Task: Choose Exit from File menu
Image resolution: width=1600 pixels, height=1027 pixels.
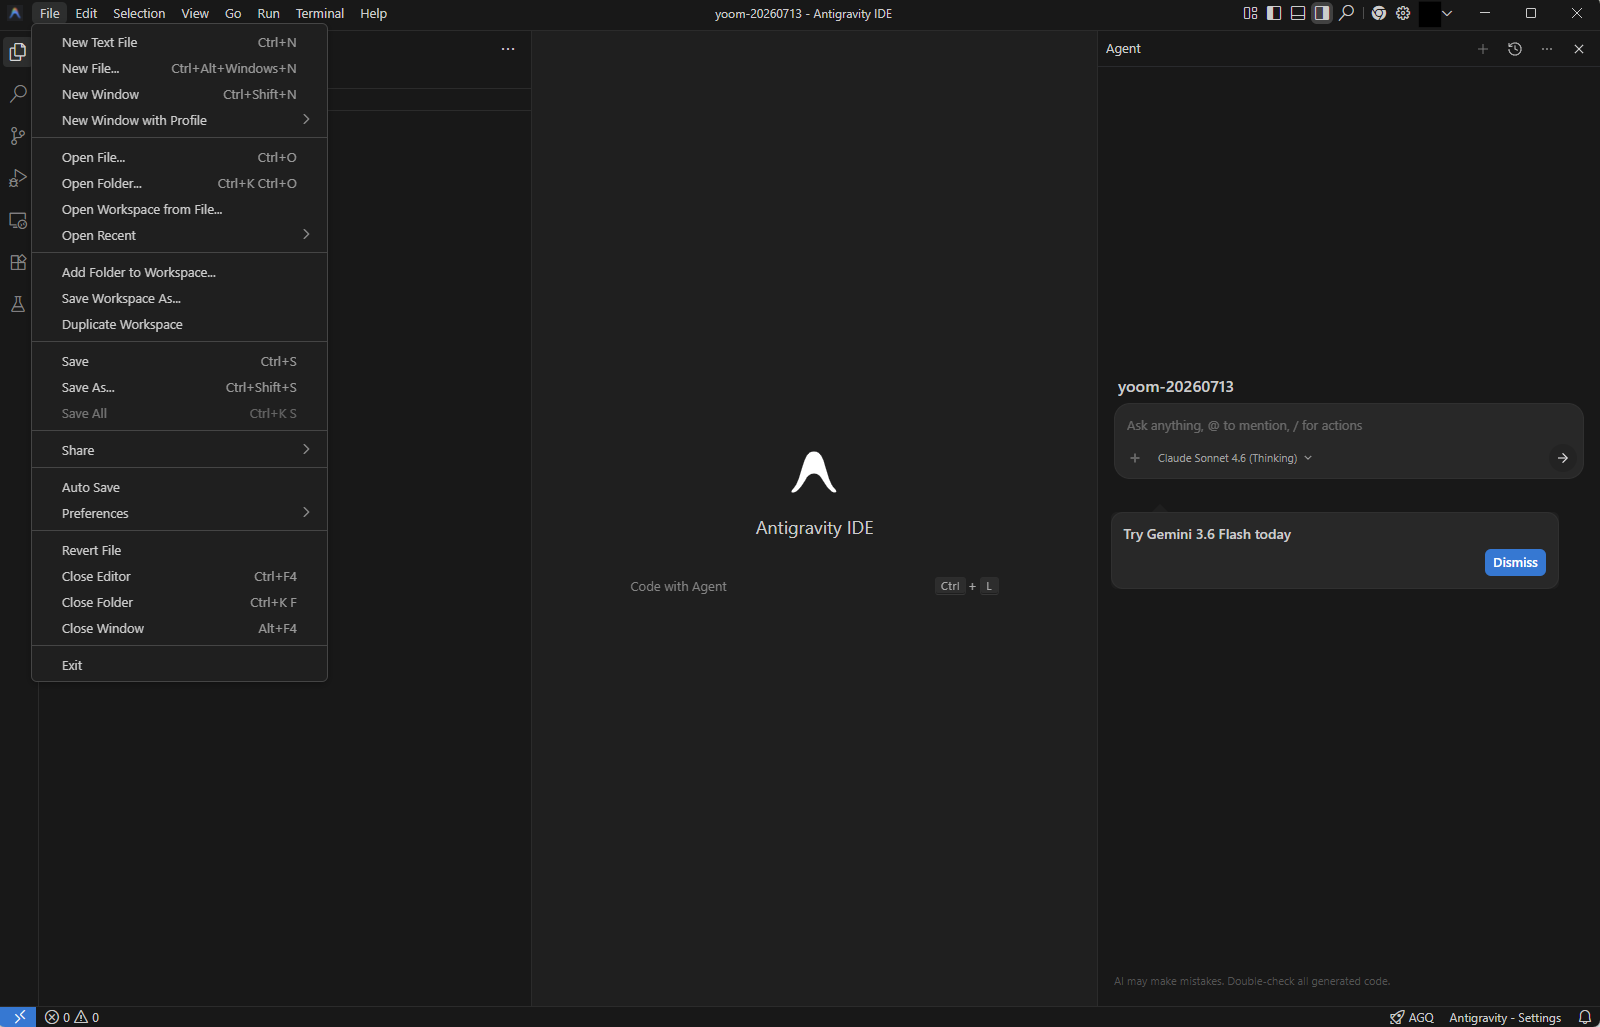Action: coord(180,665)
